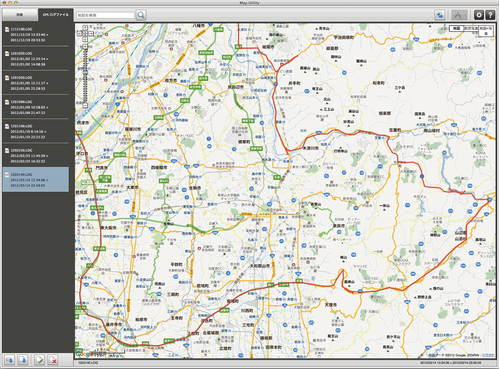Click the 和束町 label on map

379,83
